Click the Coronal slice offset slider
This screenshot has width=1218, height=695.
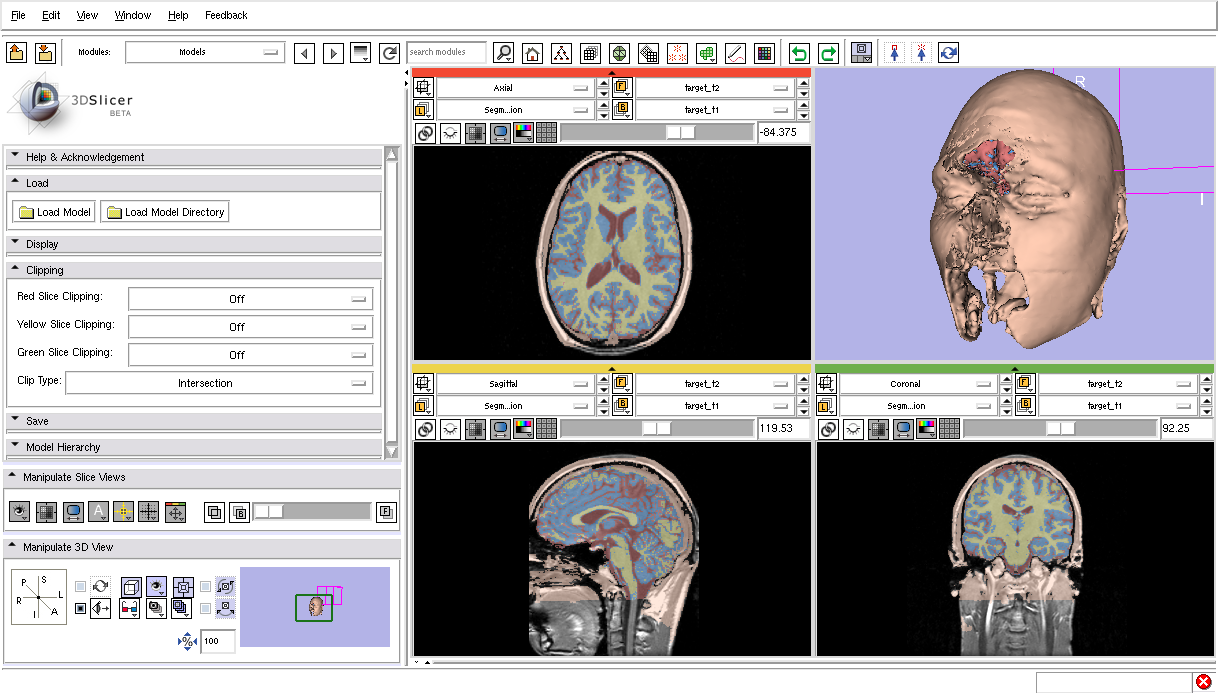(1059, 429)
